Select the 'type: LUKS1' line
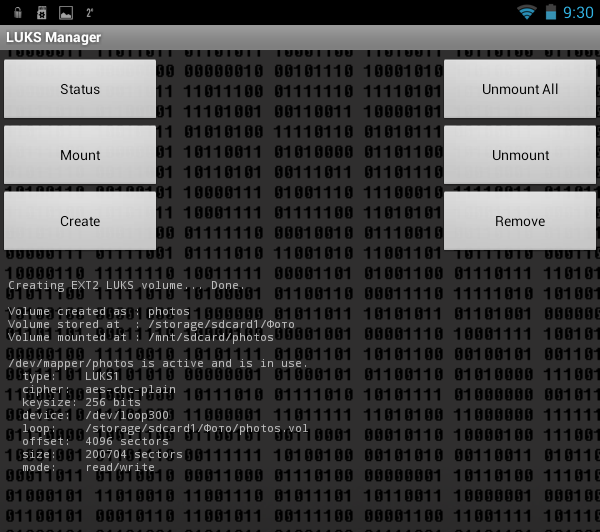 70,377
